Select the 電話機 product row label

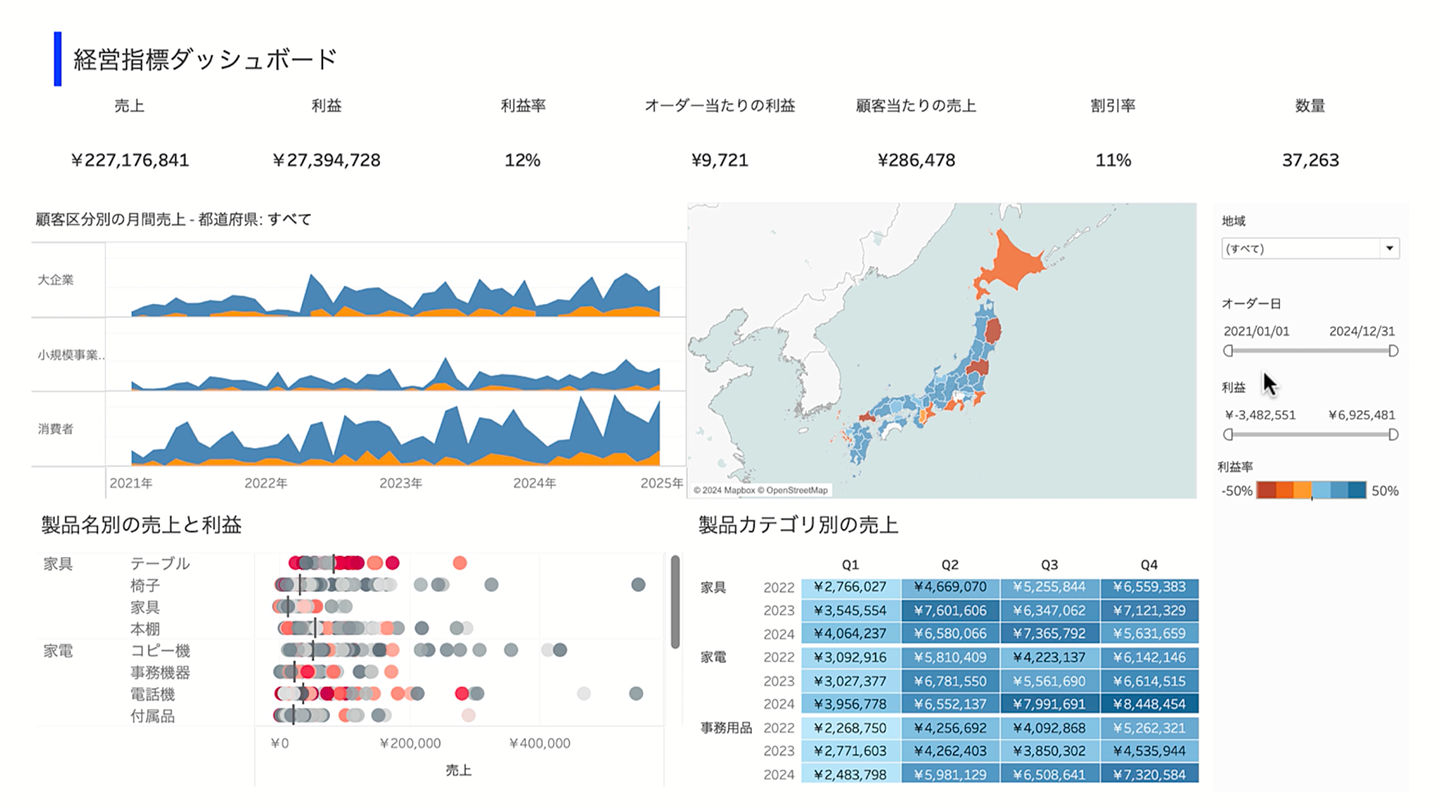point(153,694)
